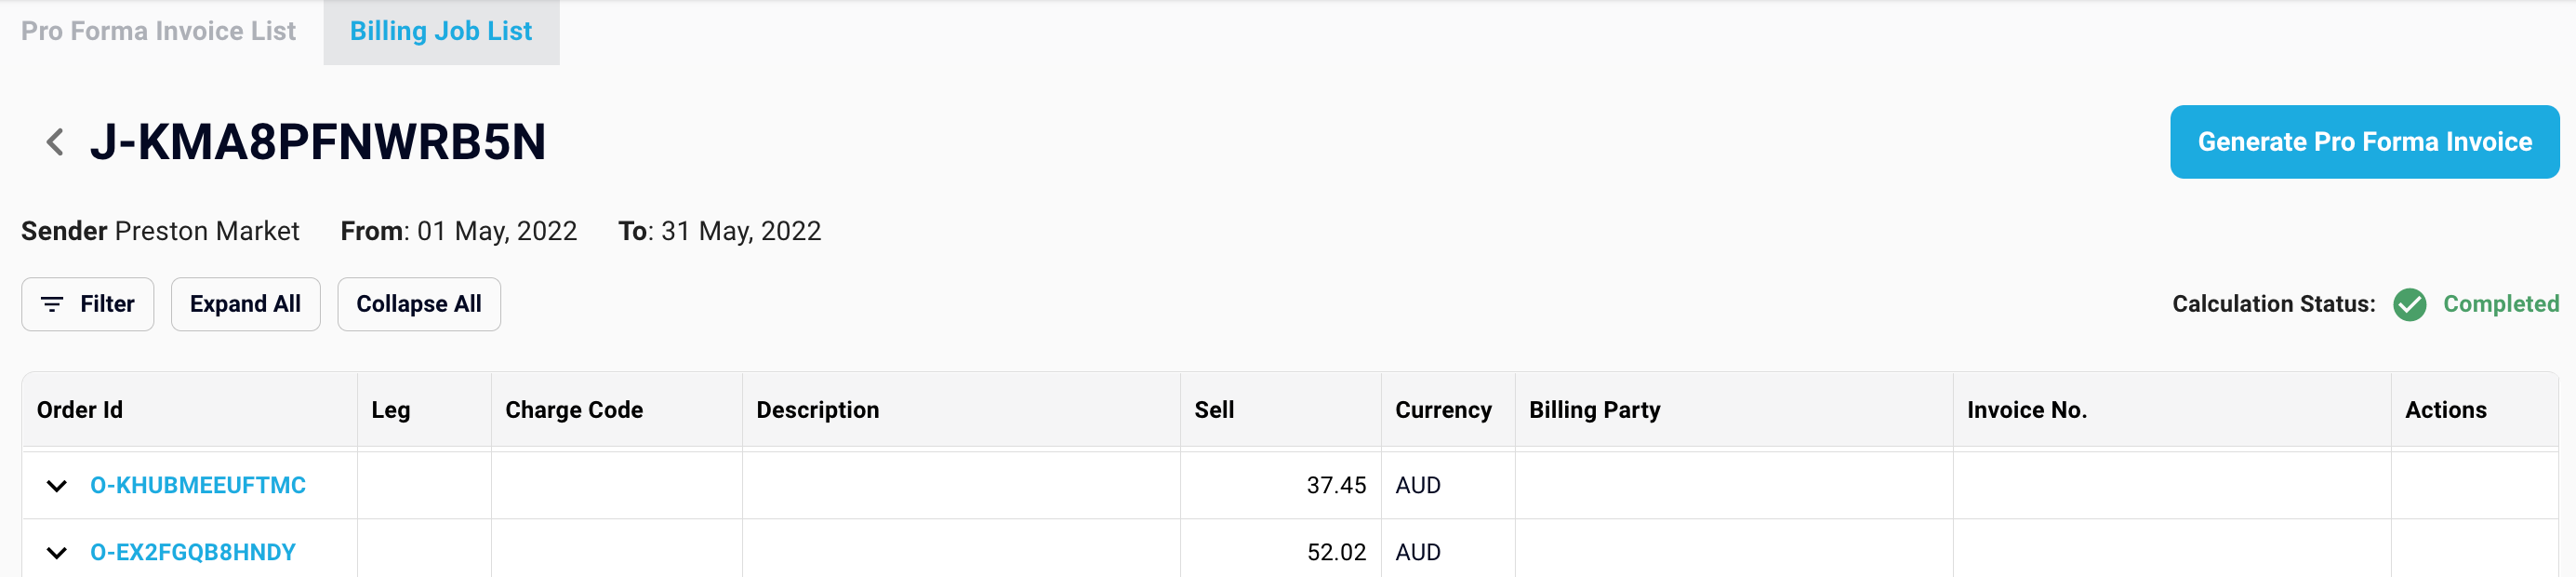The image size is (2576, 577).
Task: Click the green Completed checkmark icon
Action: pyautogui.click(x=2409, y=304)
